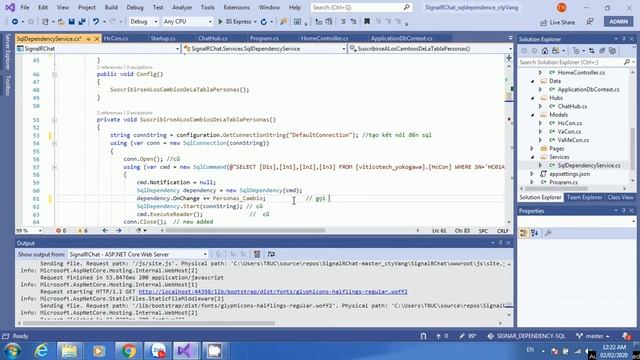The width and height of the screenshot is (640, 360).
Task: Click Show All Files icon in Solution Explorer
Action: (612, 51)
